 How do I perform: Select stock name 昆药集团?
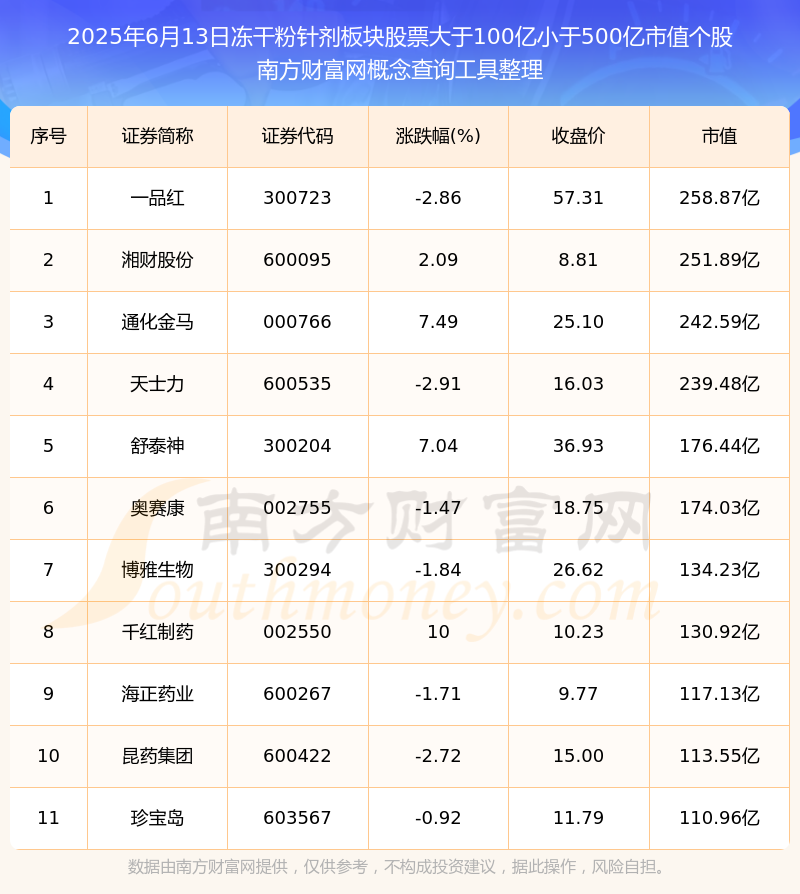tap(157, 756)
